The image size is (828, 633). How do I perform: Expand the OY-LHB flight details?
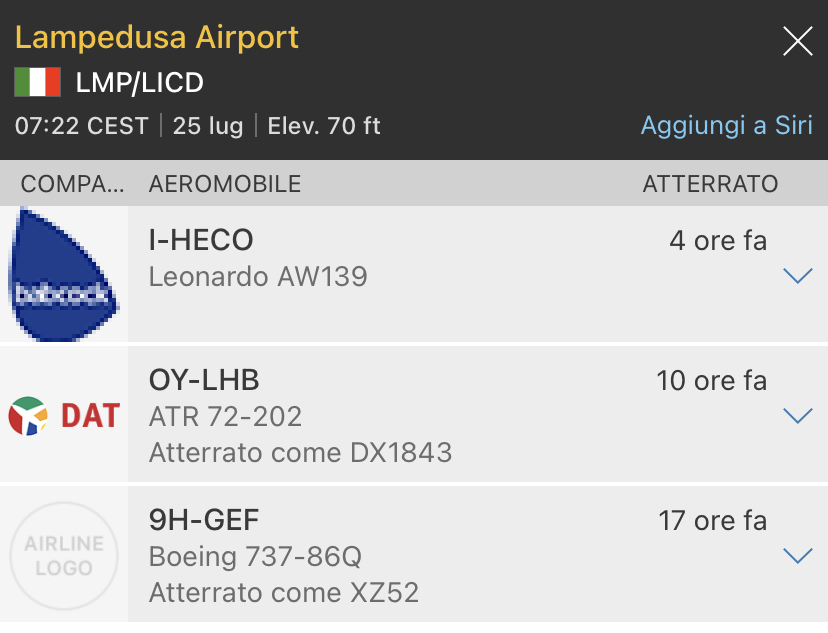[797, 416]
